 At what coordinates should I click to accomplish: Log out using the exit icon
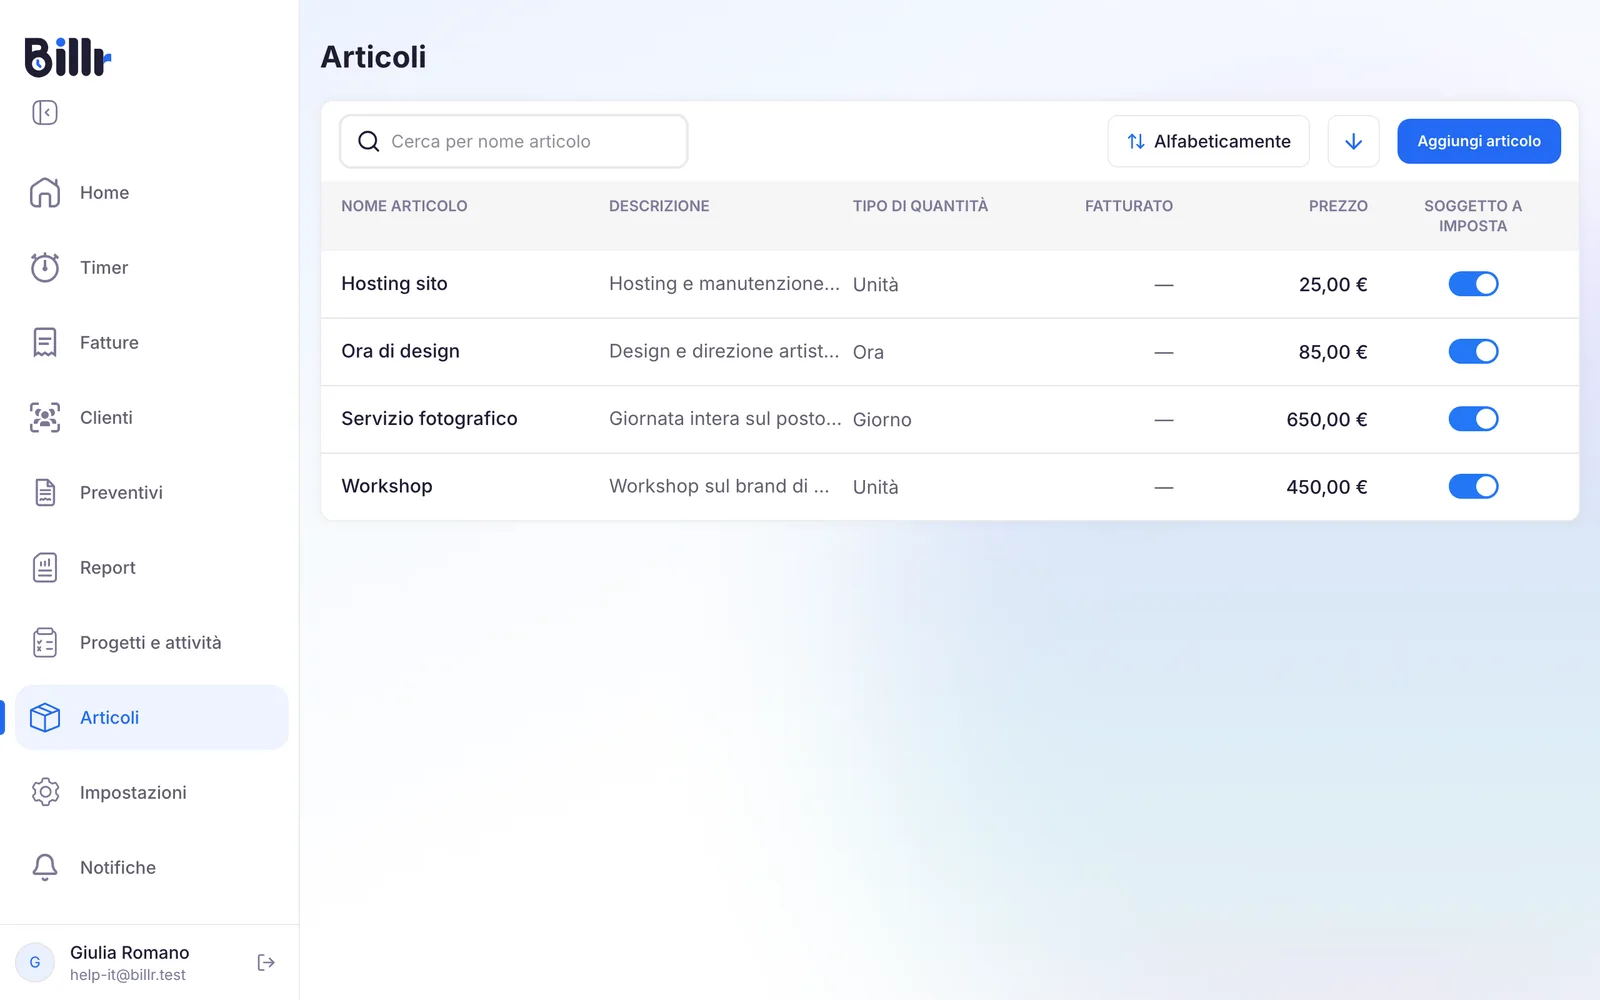(x=266, y=962)
